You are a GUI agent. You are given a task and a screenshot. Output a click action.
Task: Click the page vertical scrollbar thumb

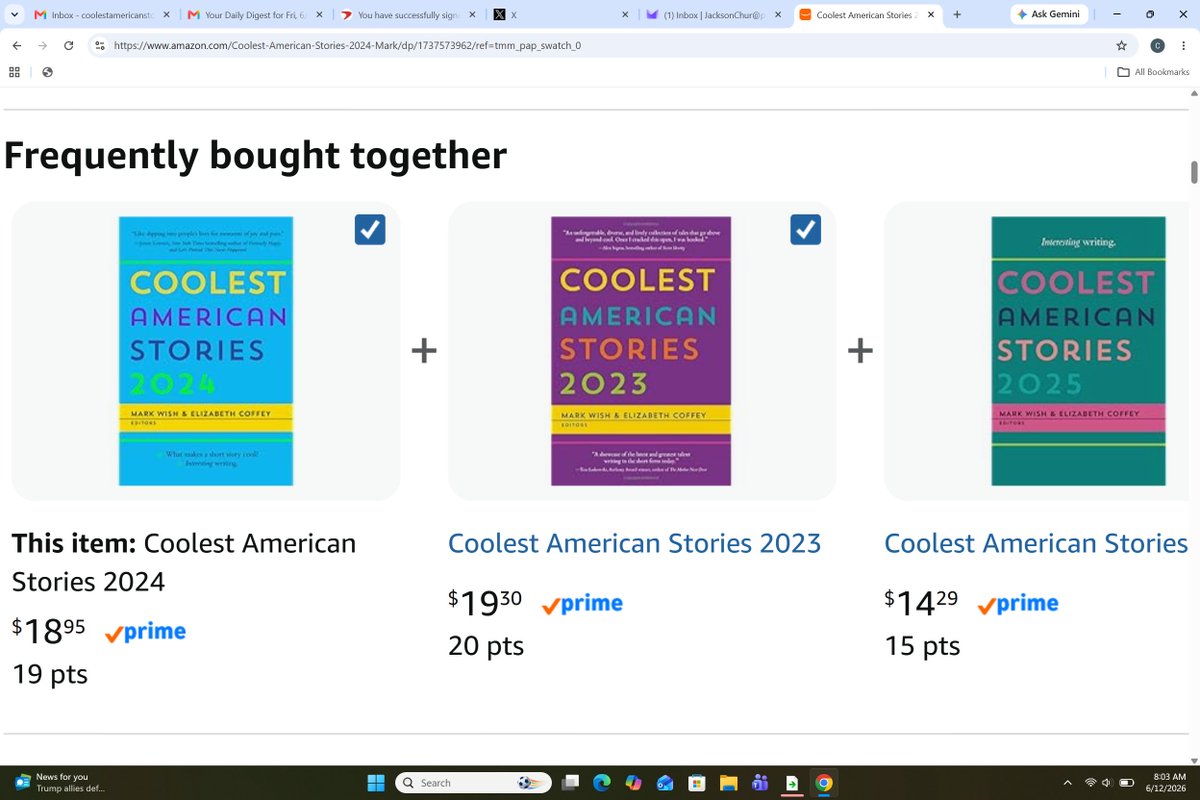tap(1193, 172)
